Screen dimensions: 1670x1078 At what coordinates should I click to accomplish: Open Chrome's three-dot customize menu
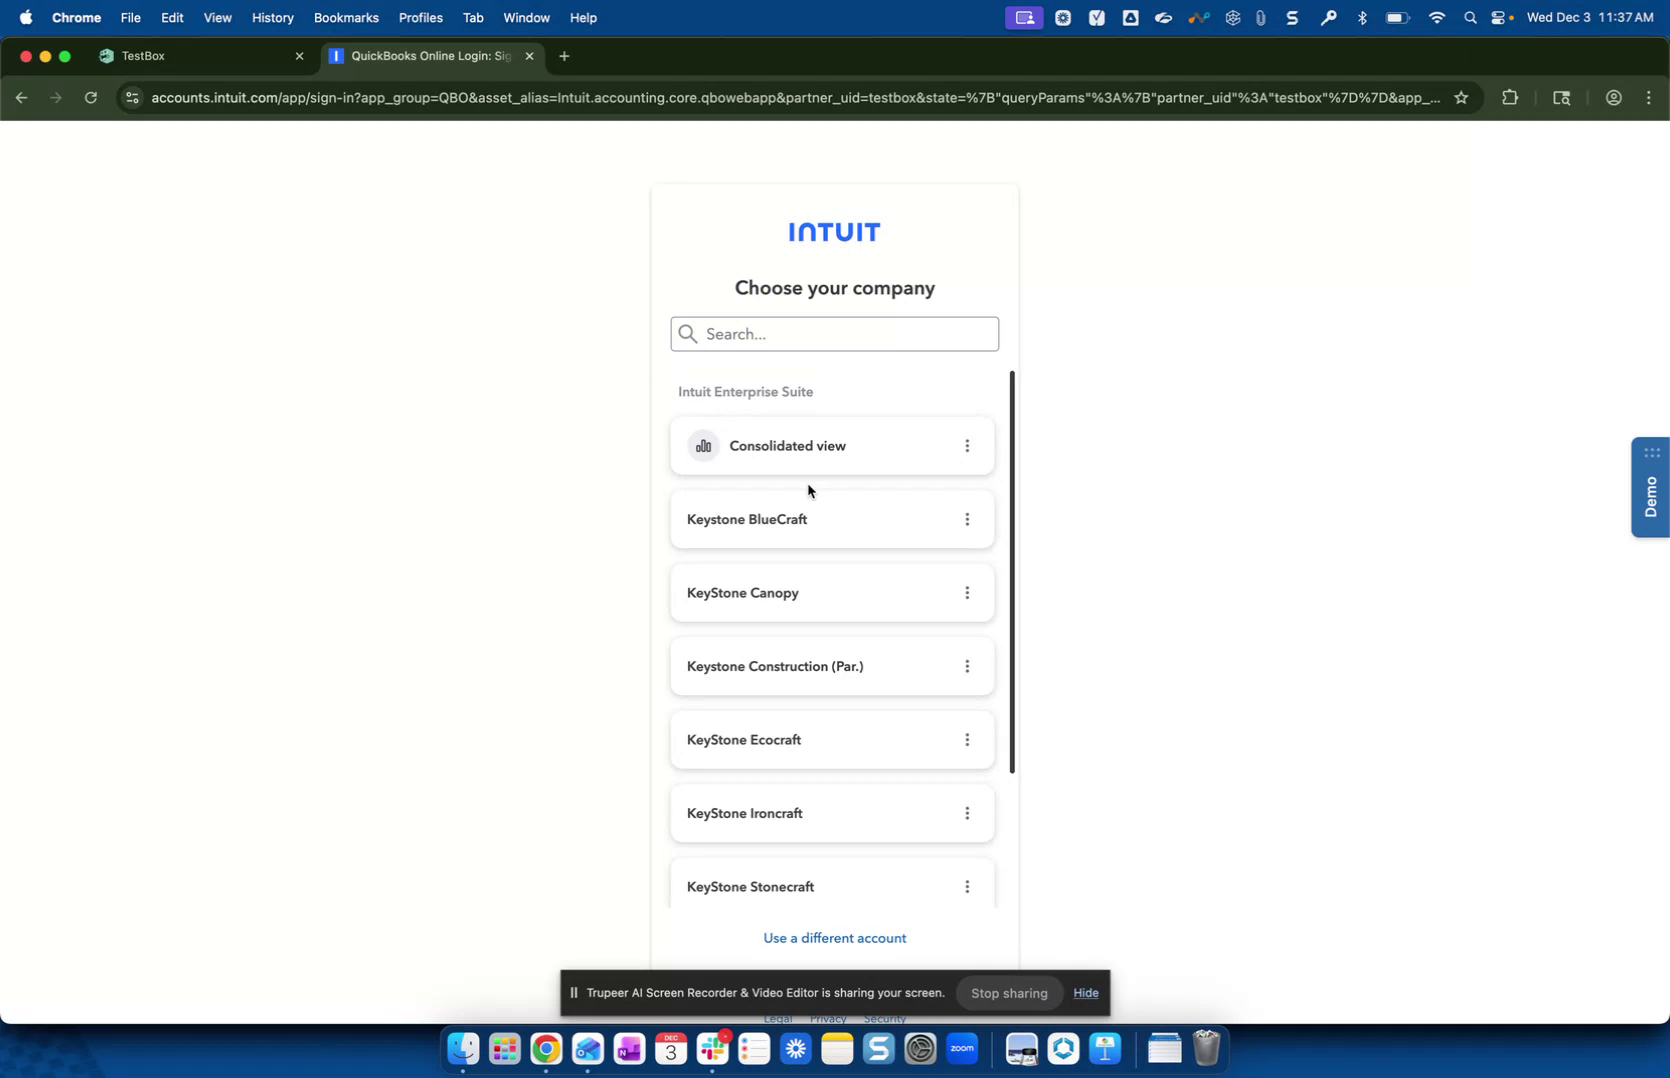[x=1648, y=97]
